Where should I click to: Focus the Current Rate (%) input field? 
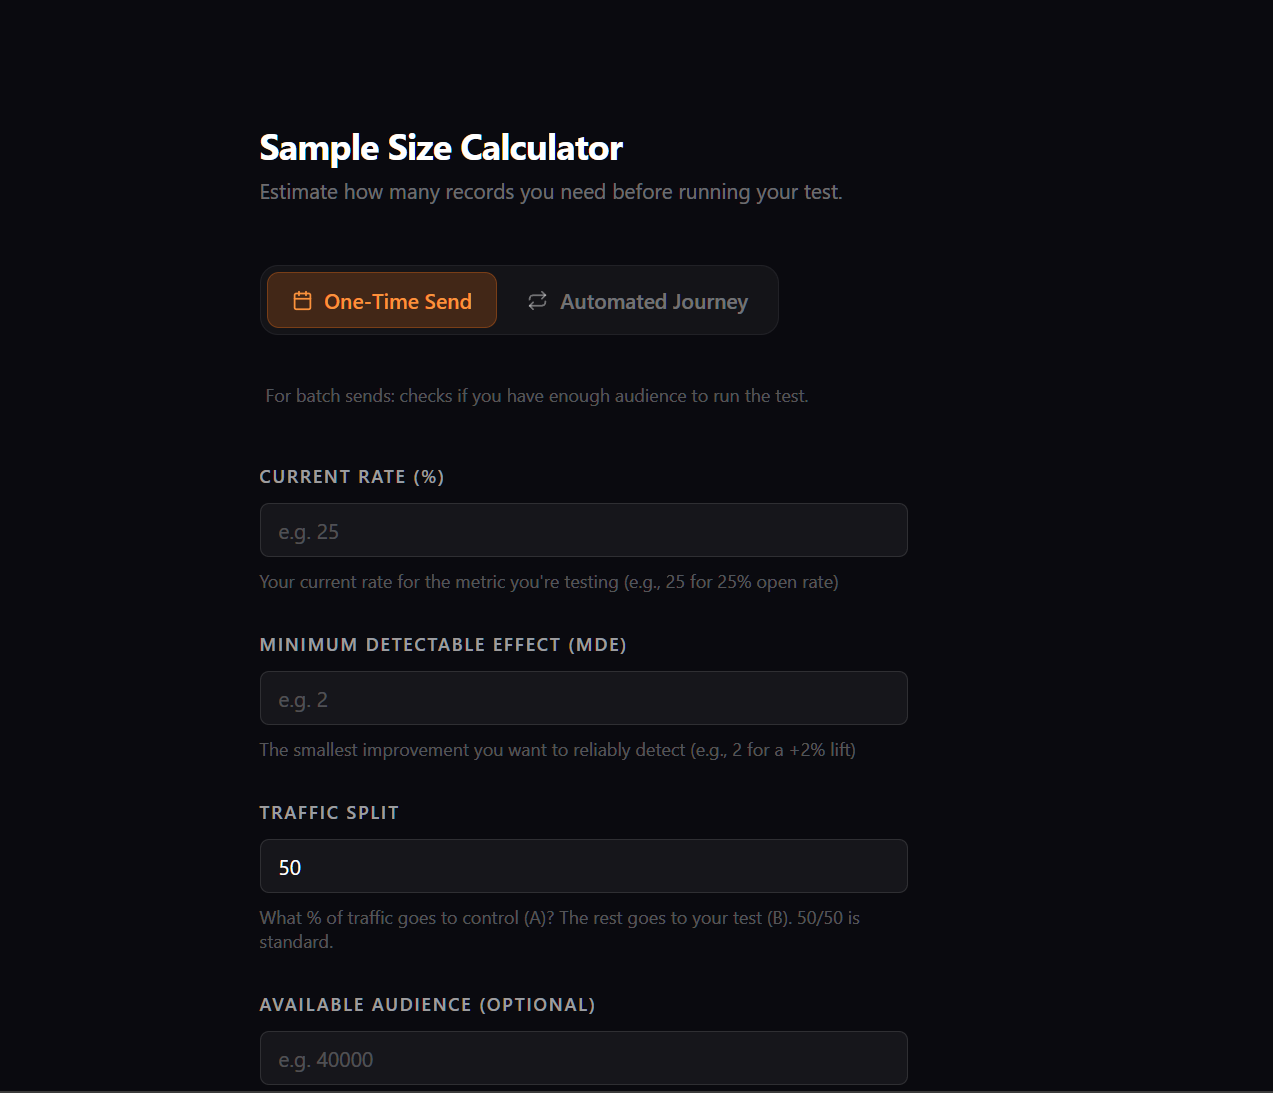tap(583, 531)
